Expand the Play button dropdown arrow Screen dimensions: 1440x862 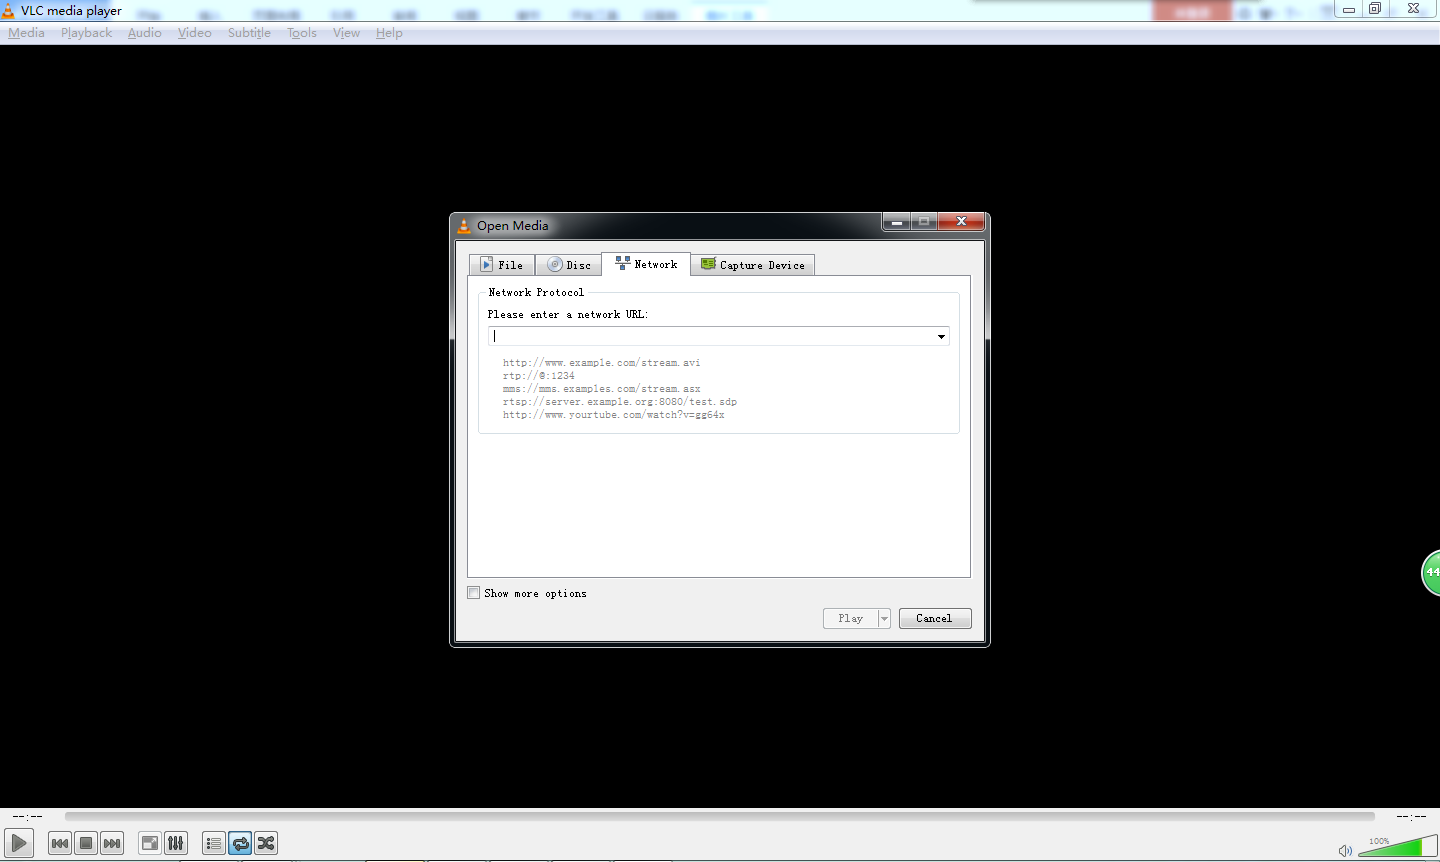click(x=884, y=618)
